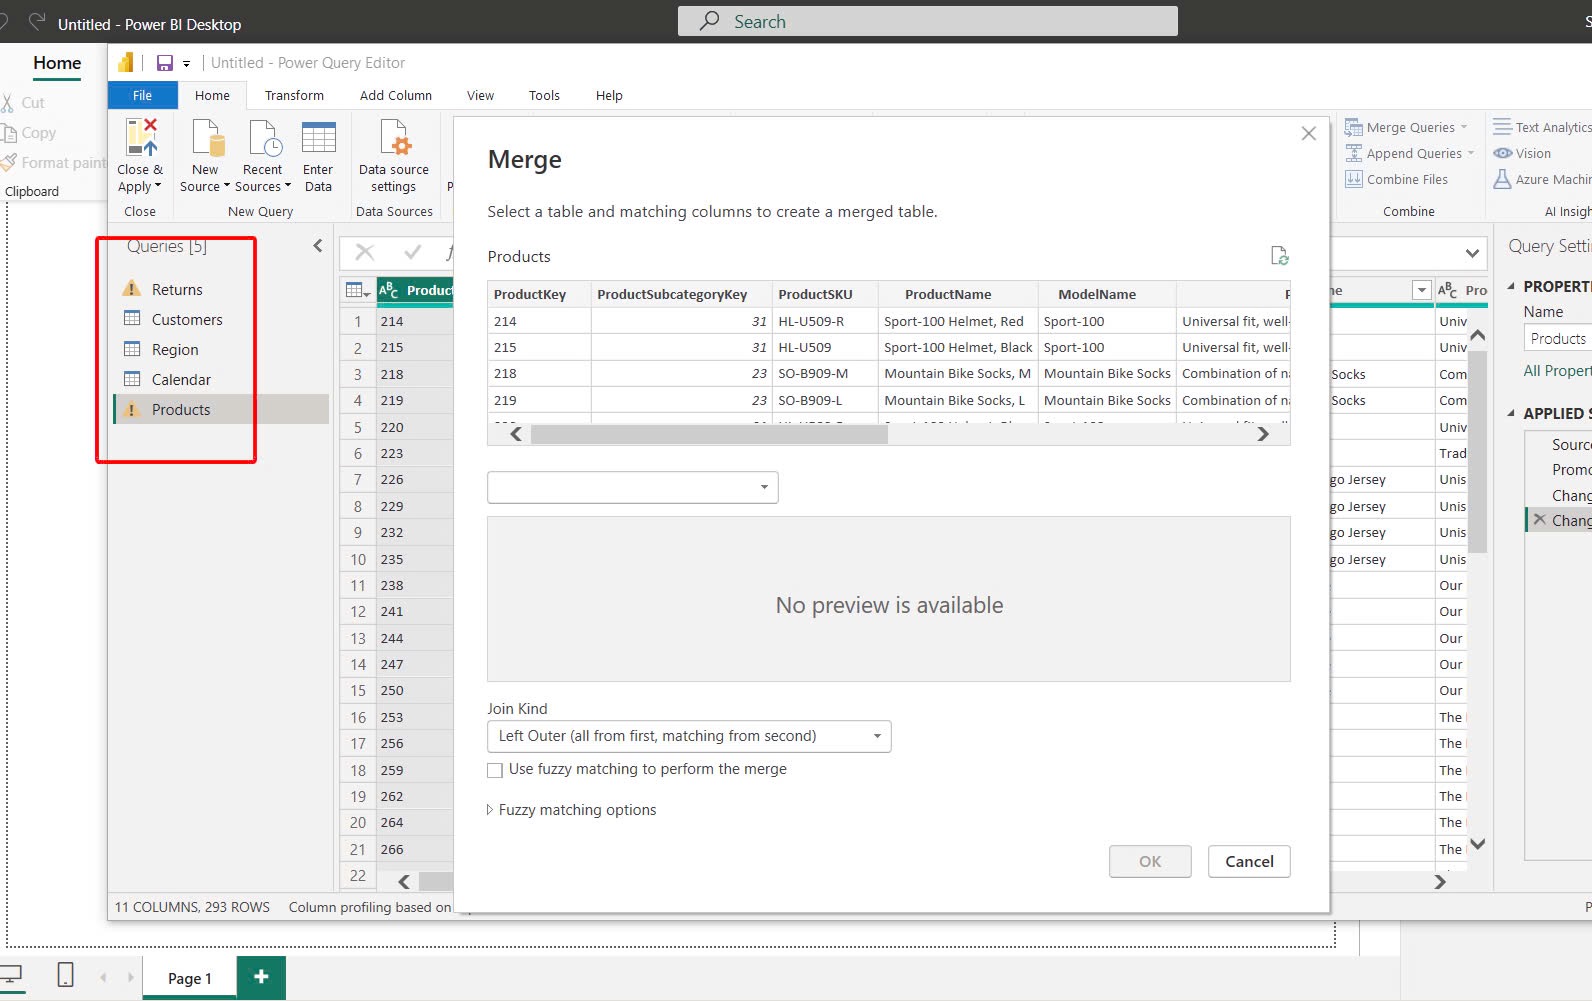Open Recent Sources icon
Image resolution: width=1592 pixels, height=1001 pixels.
coord(264,138)
